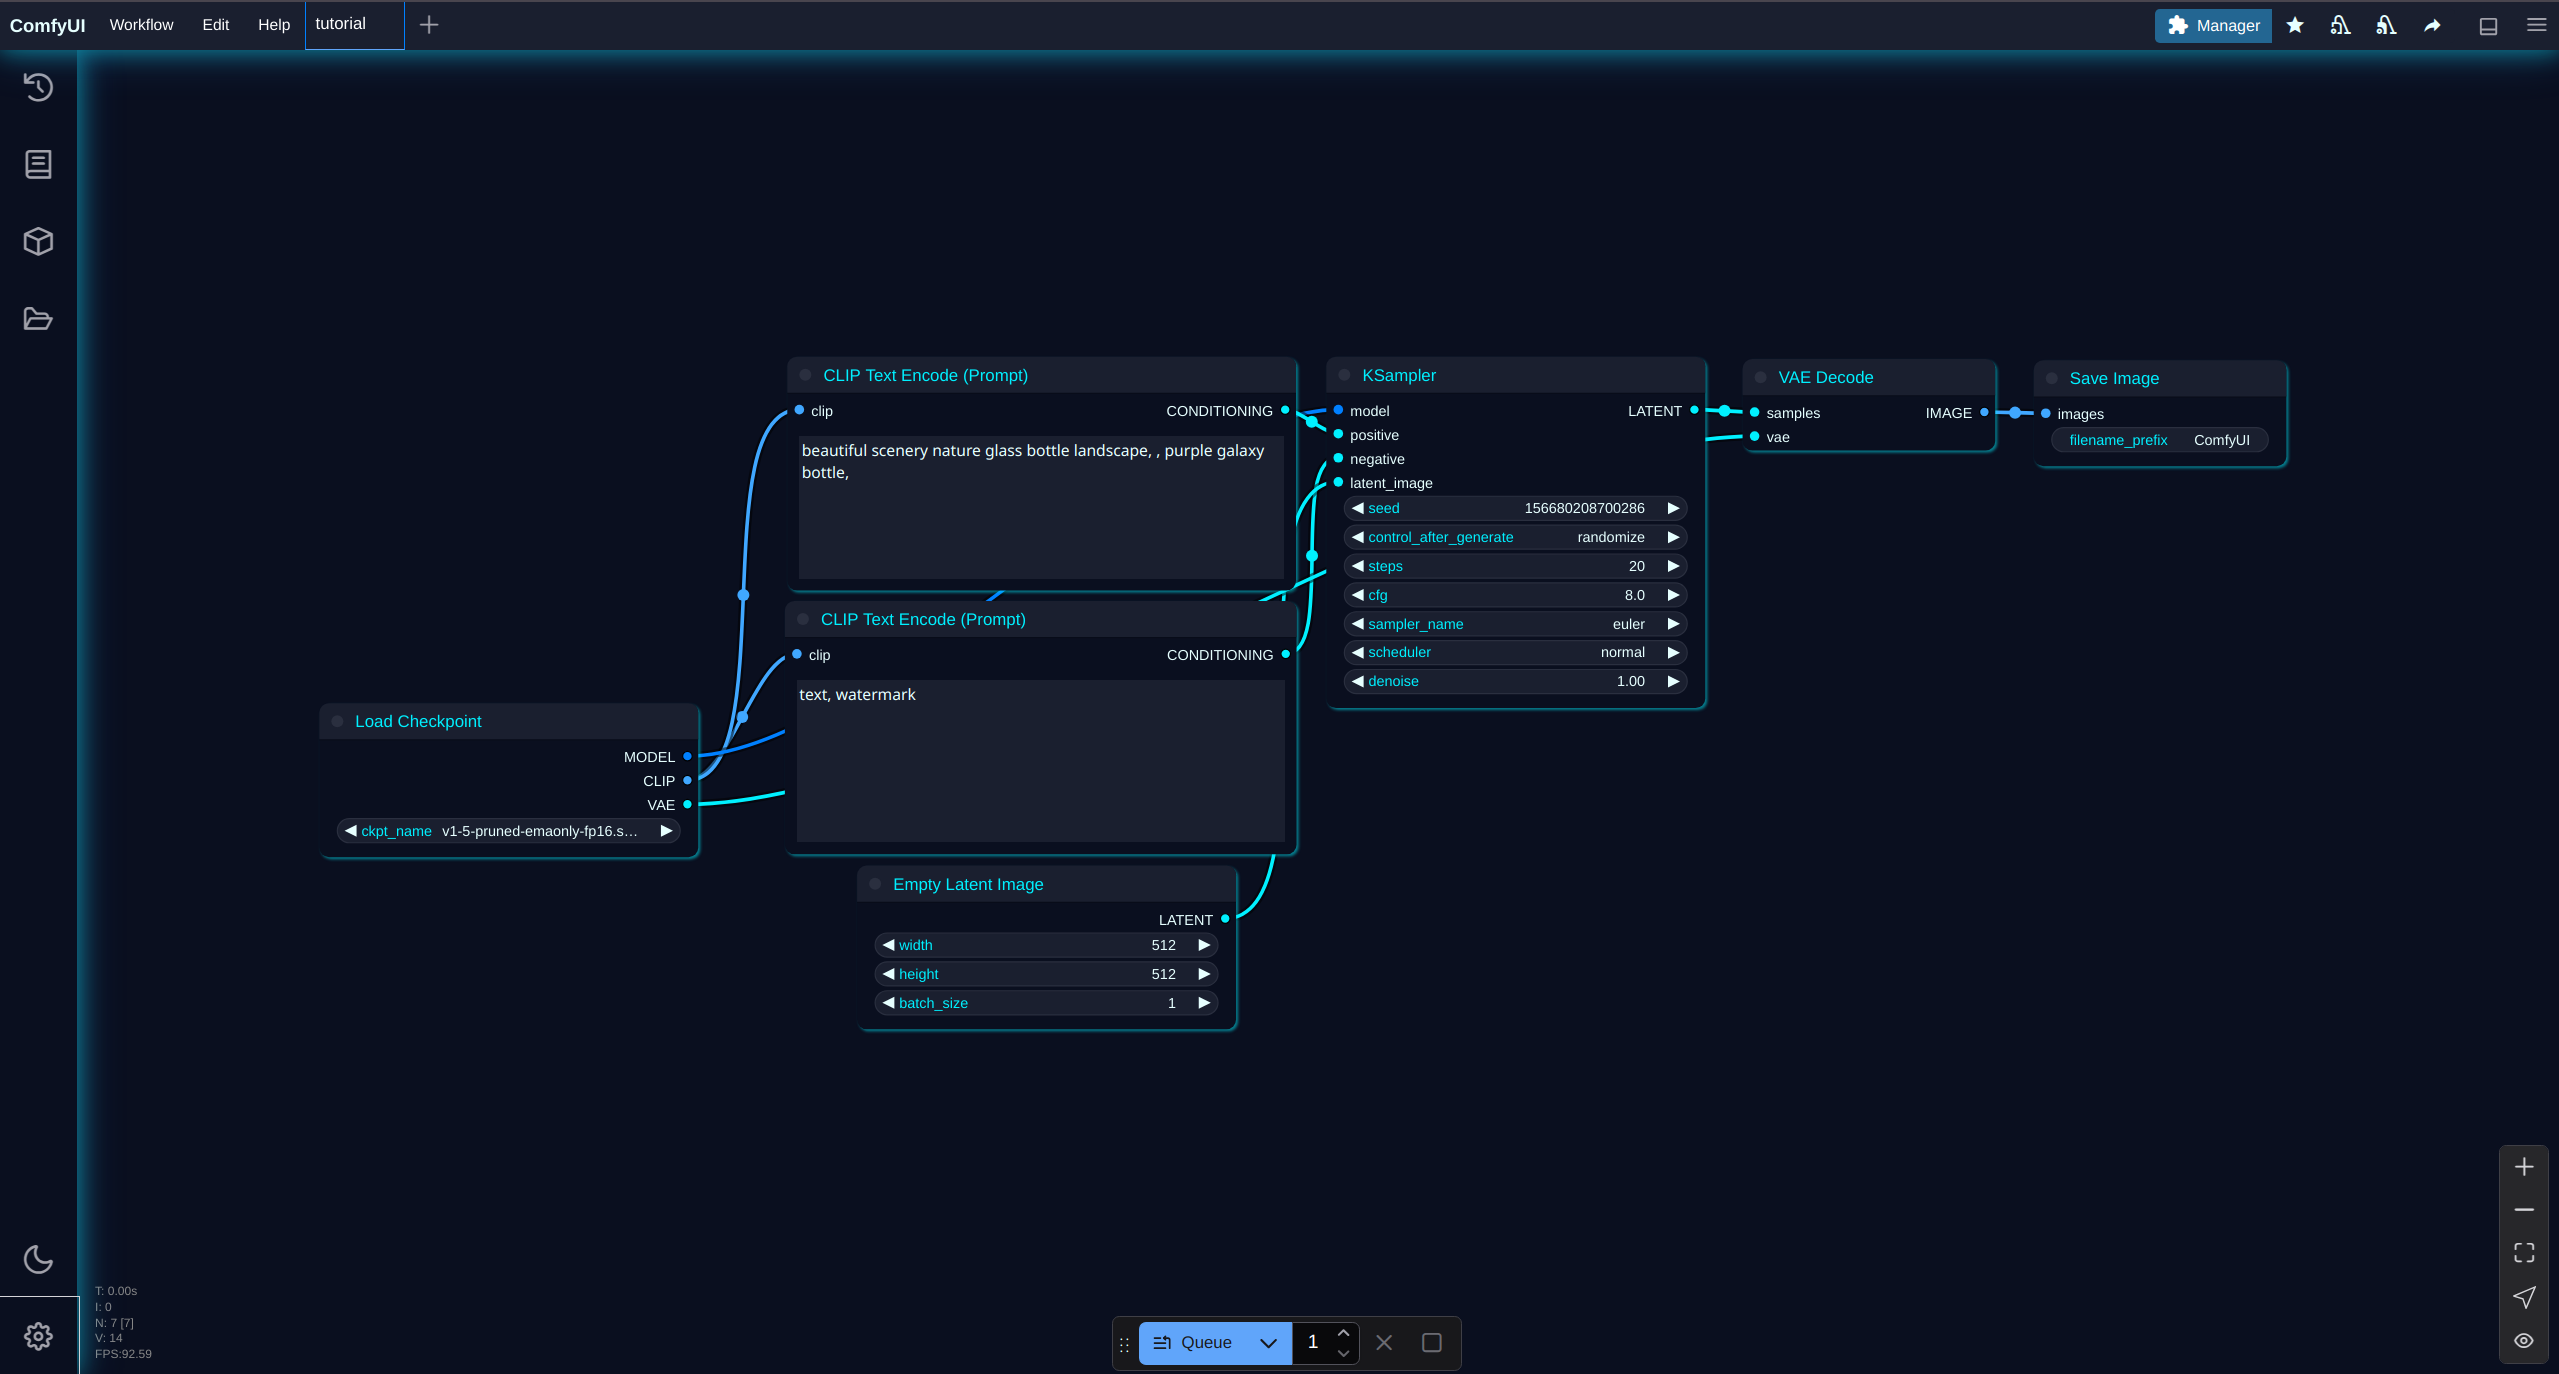The width and height of the screenshot is (2559, 1374).
Task: Open the model library panel
Action: pos(38,241)
